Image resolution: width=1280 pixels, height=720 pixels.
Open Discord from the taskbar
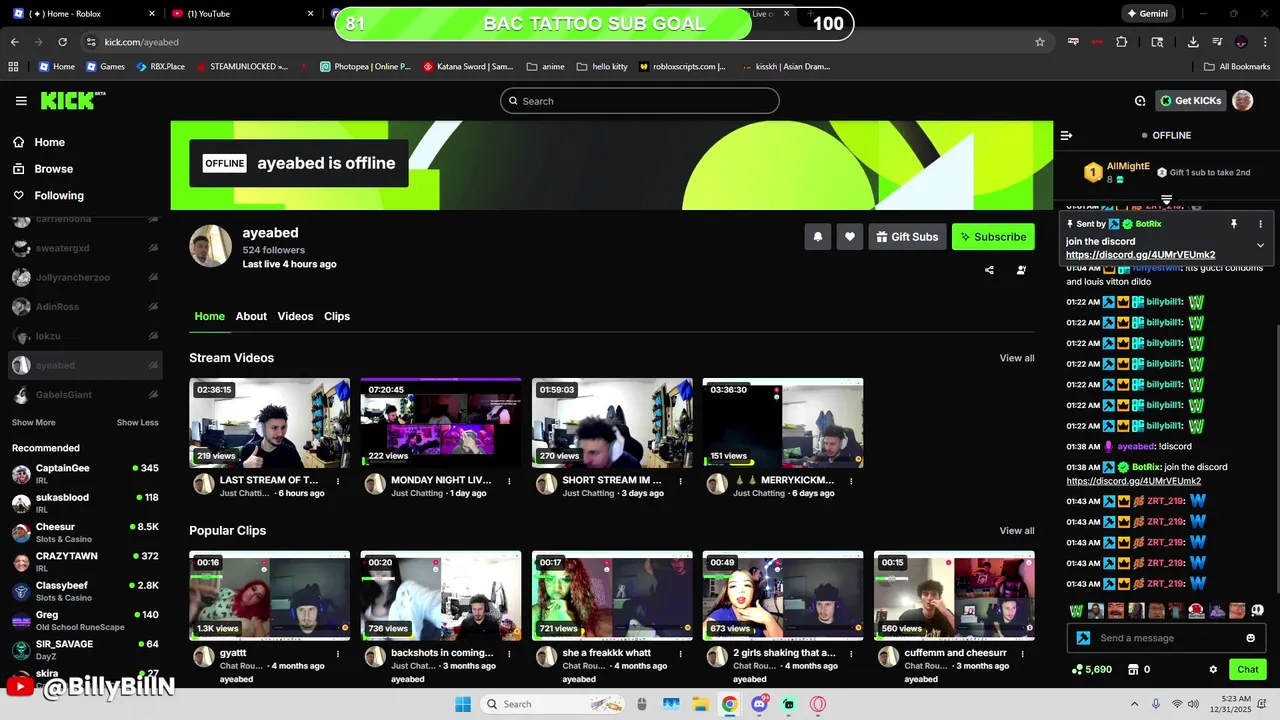point(759,704)
